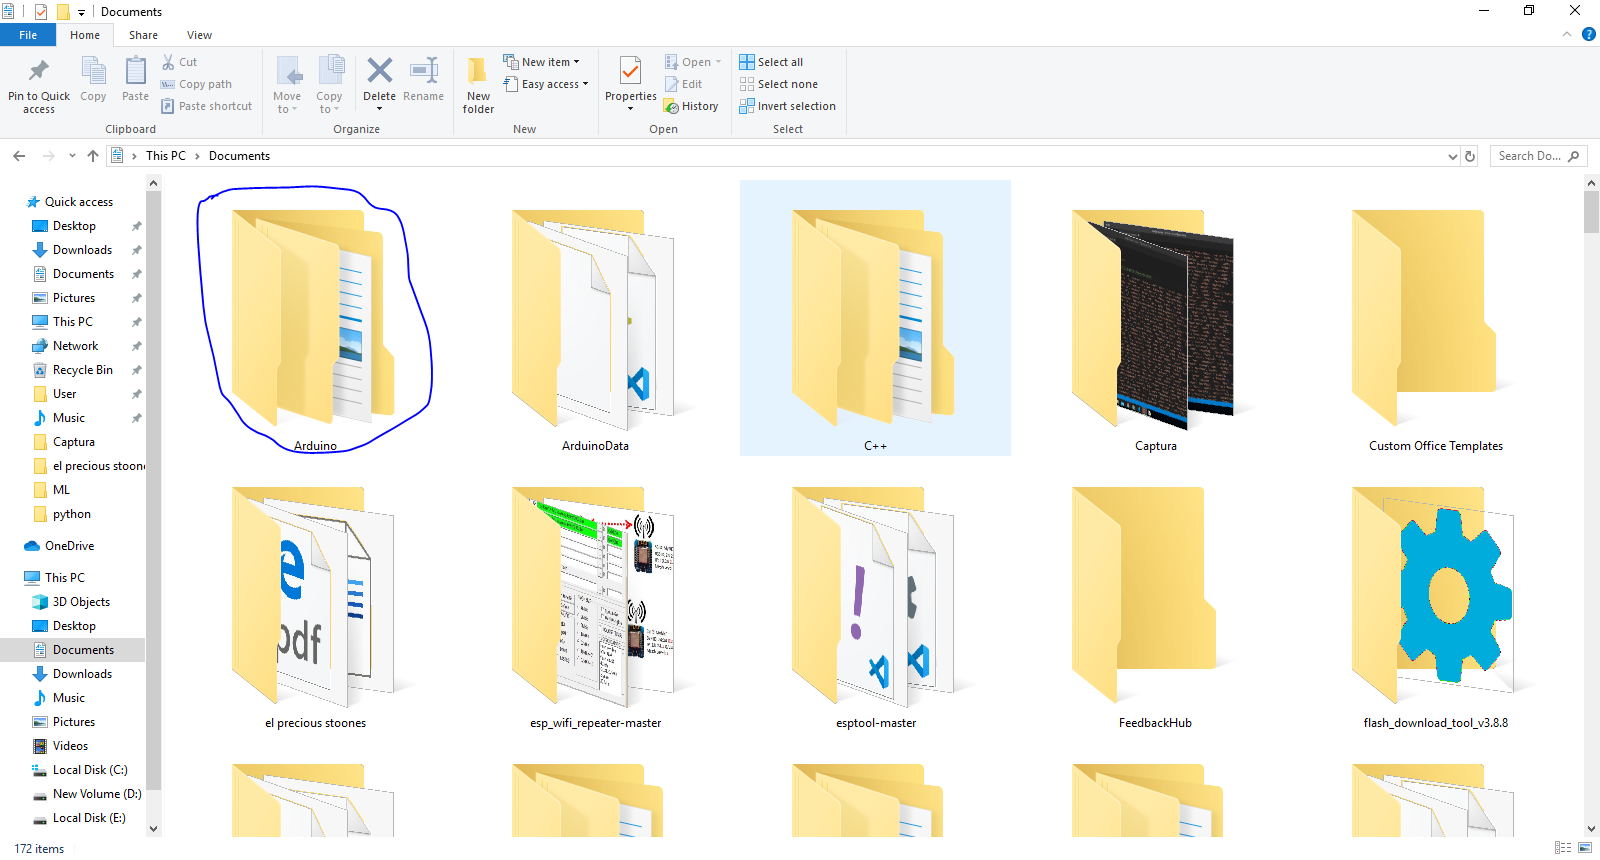Expand the New item dropdown
The height and width of the screenshot is (860, 1600).
pyautogui.click(x=541, y=62)
